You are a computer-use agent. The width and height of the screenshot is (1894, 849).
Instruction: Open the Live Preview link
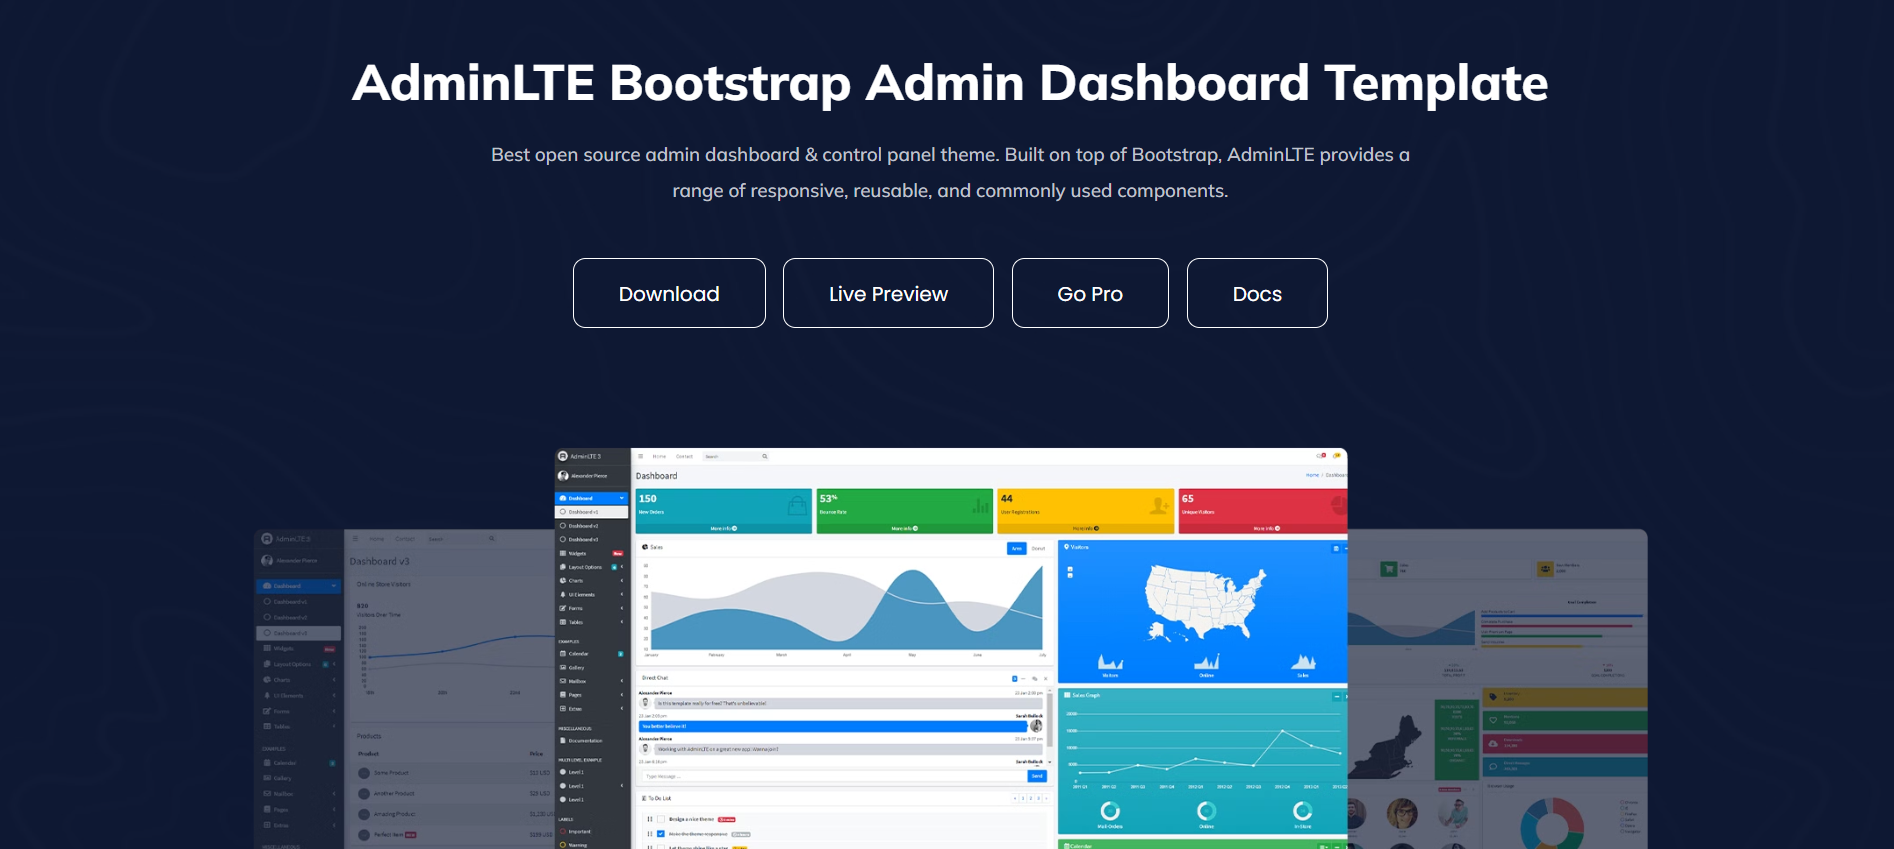(888, 293)
